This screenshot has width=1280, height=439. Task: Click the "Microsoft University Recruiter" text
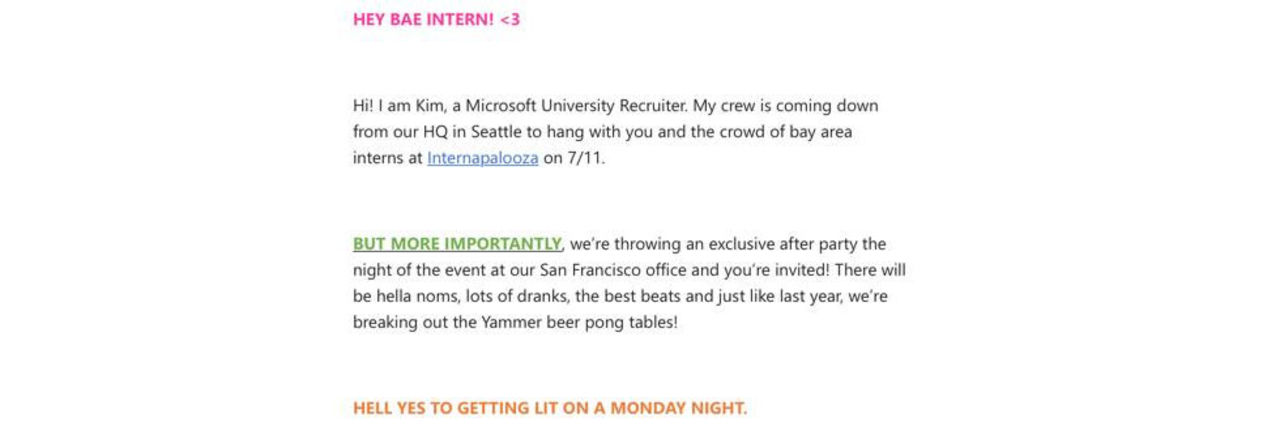575,106
